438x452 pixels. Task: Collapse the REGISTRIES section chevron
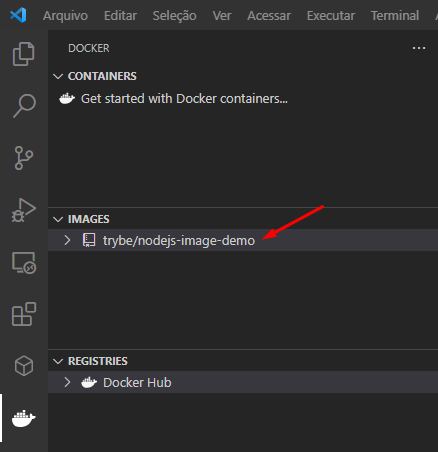tap(58, 361)
